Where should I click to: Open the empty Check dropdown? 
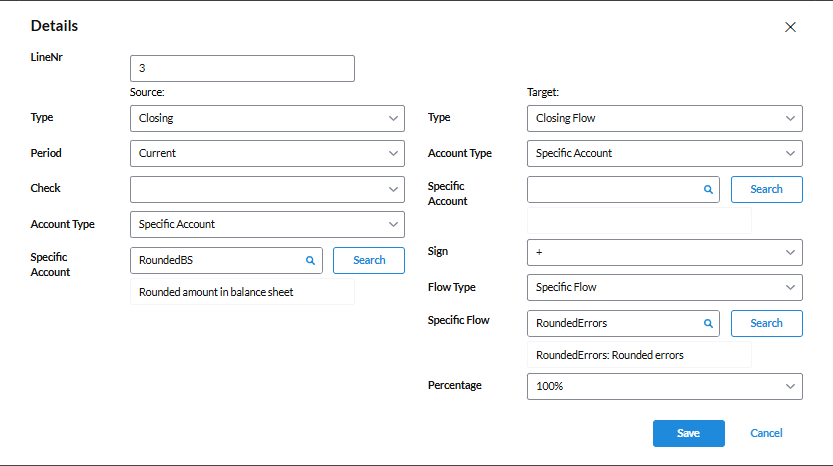point(267,189)
